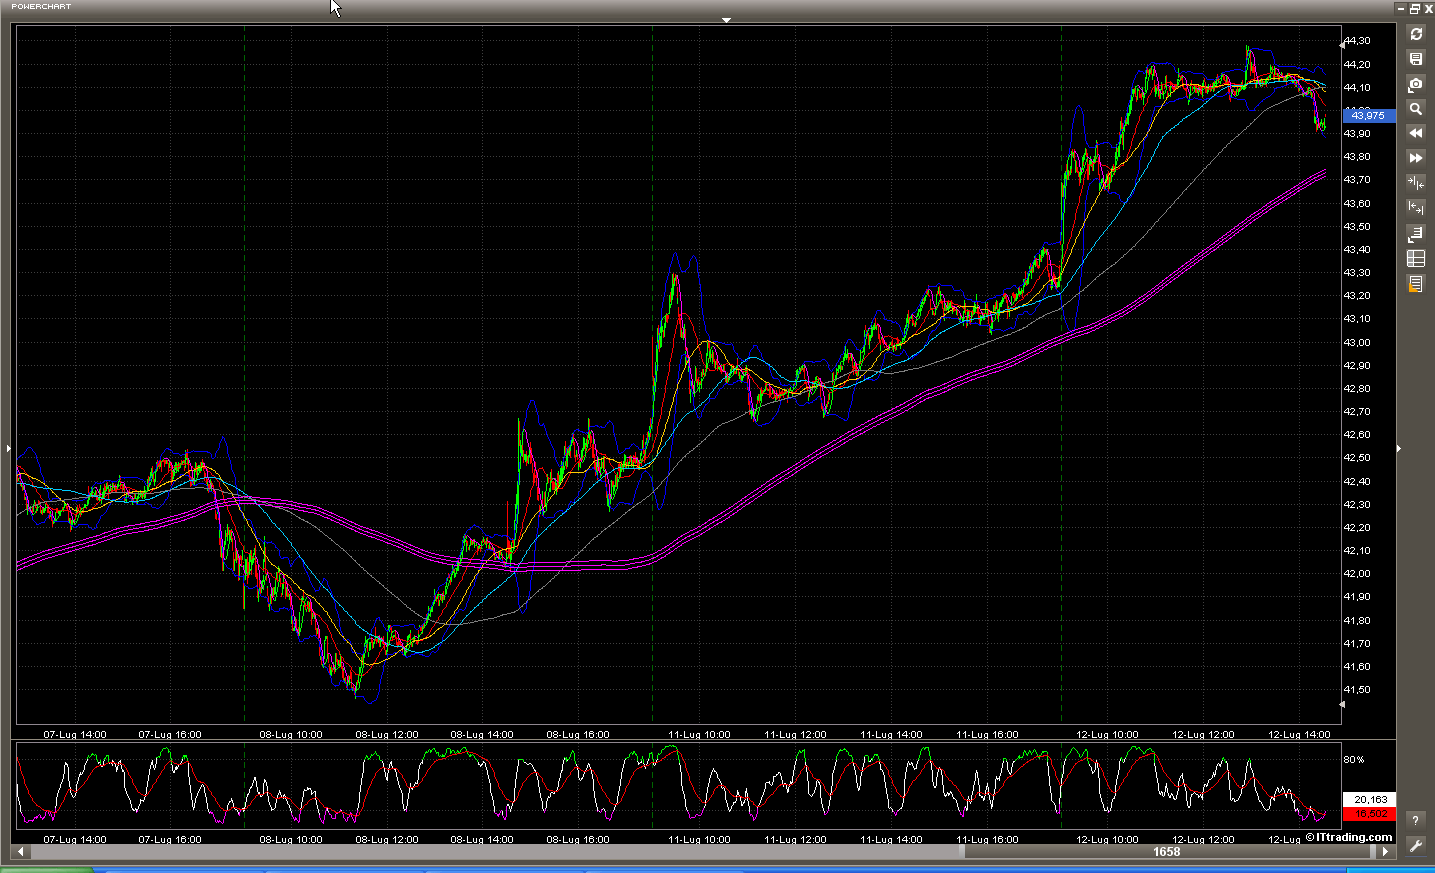Click the lower price-axis marker triangle

[1342, 704]
